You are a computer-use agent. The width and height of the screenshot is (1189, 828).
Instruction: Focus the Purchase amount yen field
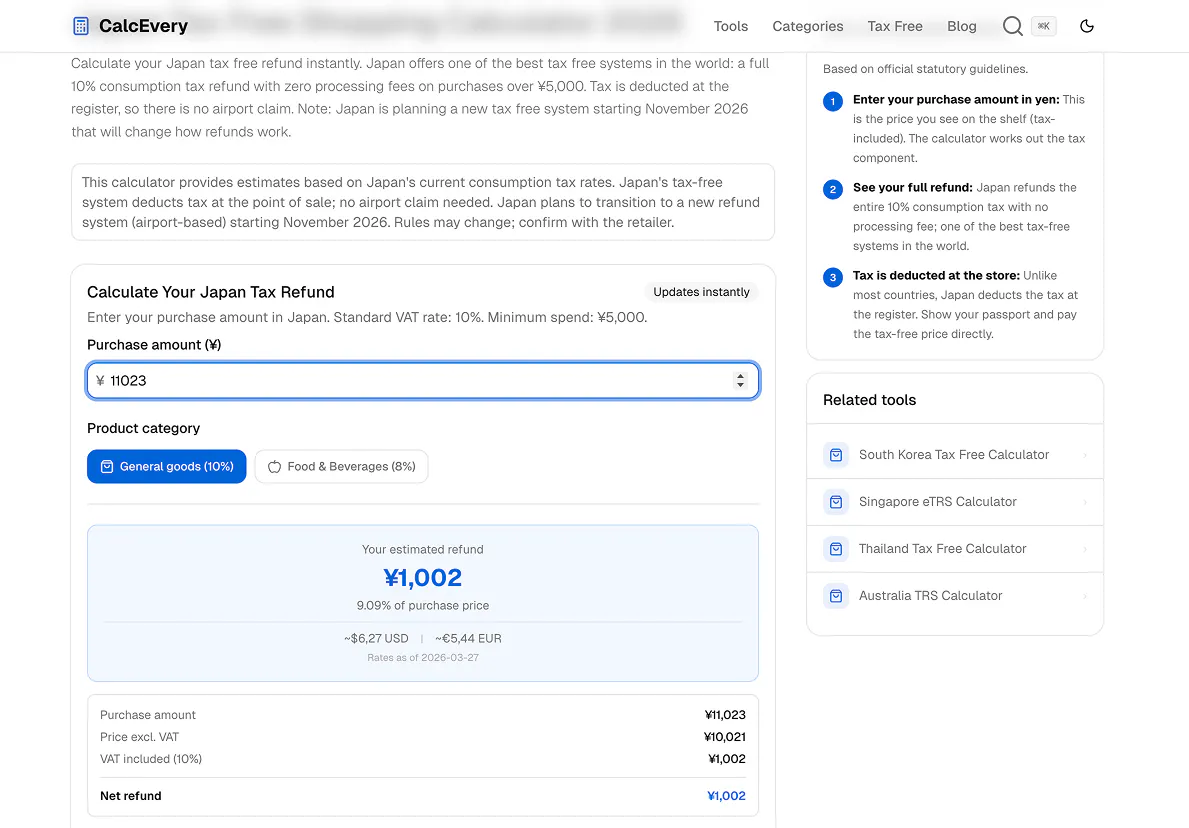pos(422,381)
